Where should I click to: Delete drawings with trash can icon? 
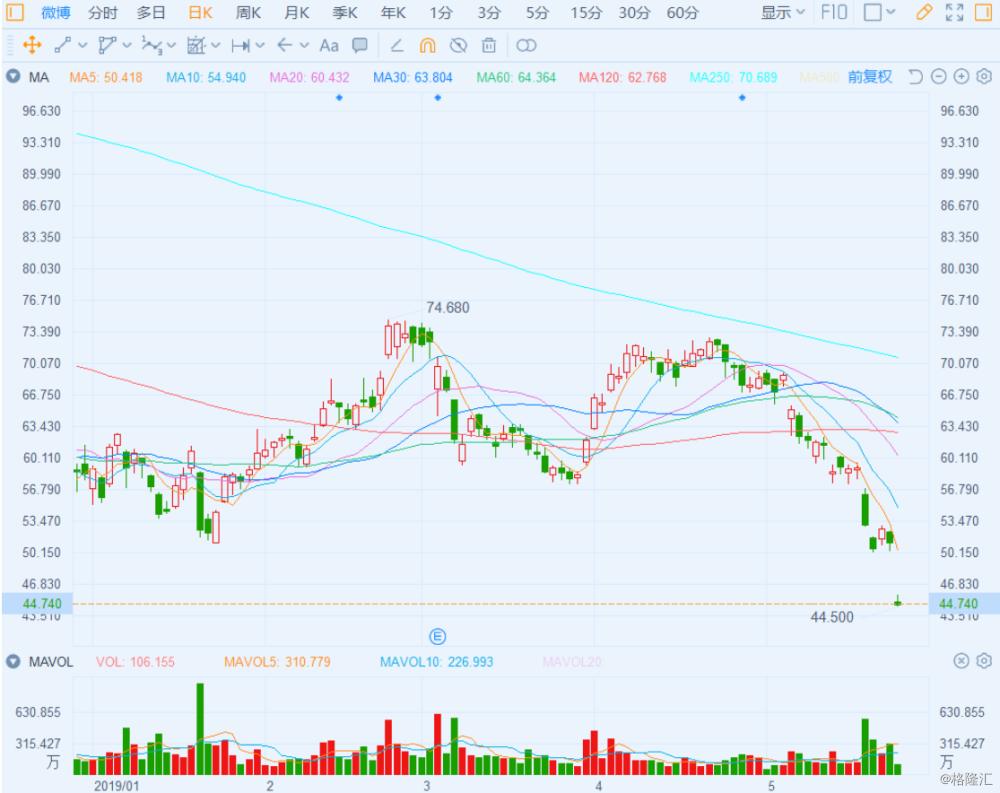pos(489,45)
